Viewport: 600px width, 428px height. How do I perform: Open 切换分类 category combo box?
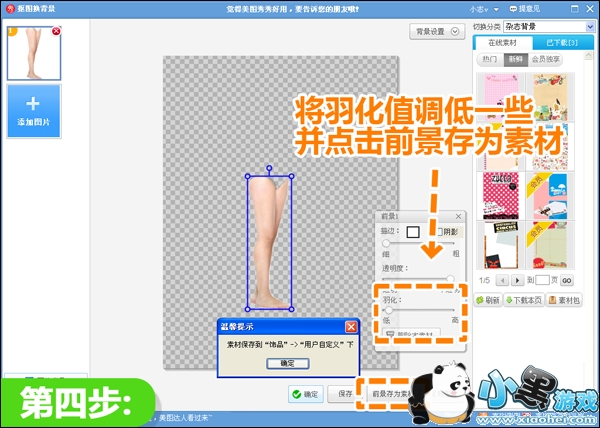(x=549, y=27)
